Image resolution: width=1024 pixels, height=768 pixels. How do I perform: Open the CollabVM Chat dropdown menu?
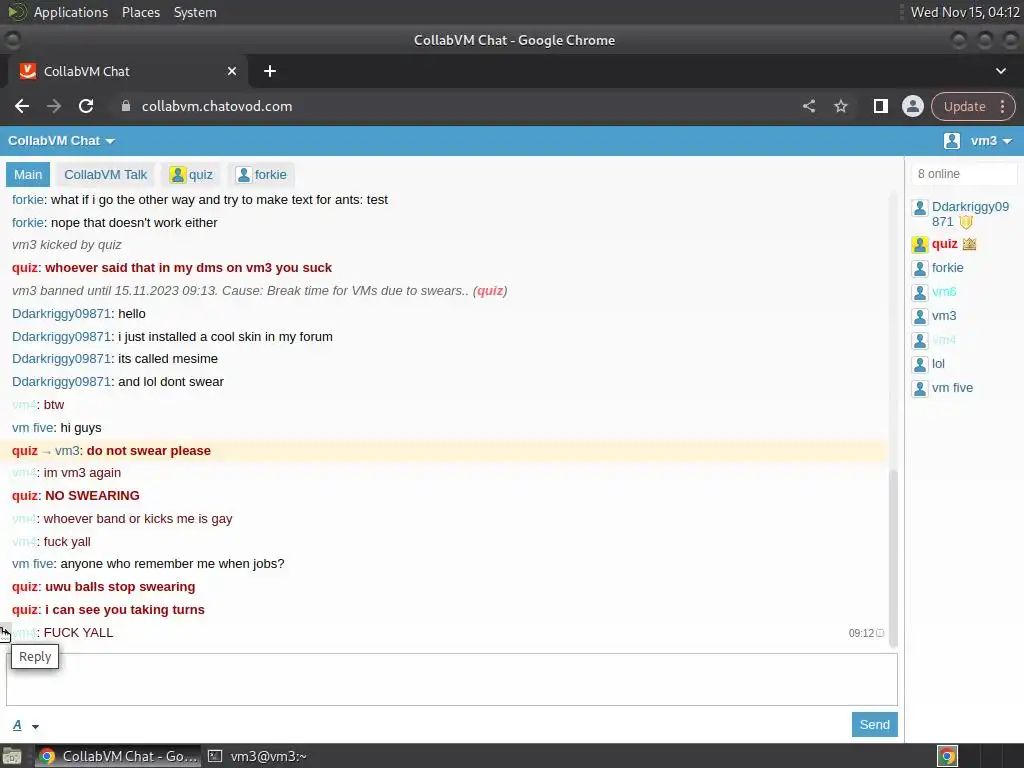pos(61,141)
